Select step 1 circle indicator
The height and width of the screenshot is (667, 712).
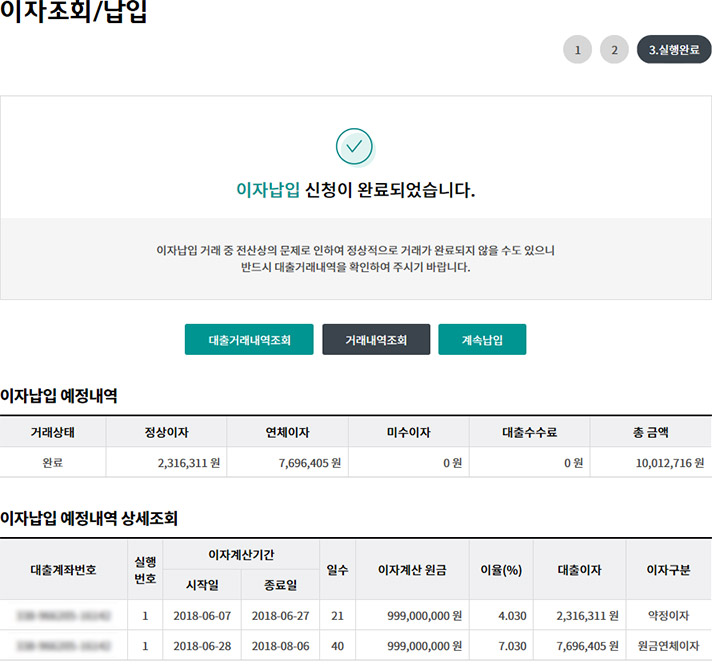point(577,49)
